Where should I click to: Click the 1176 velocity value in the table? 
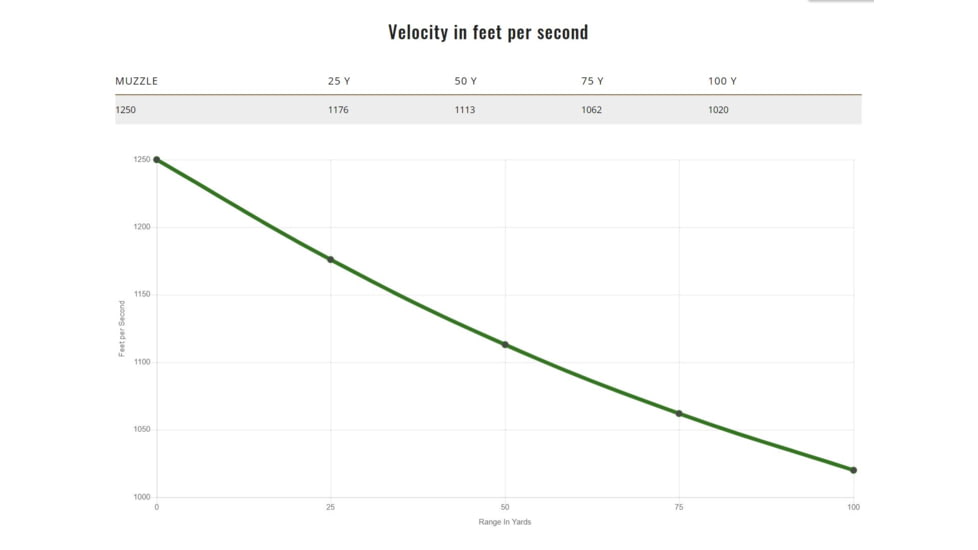[338, 110]
